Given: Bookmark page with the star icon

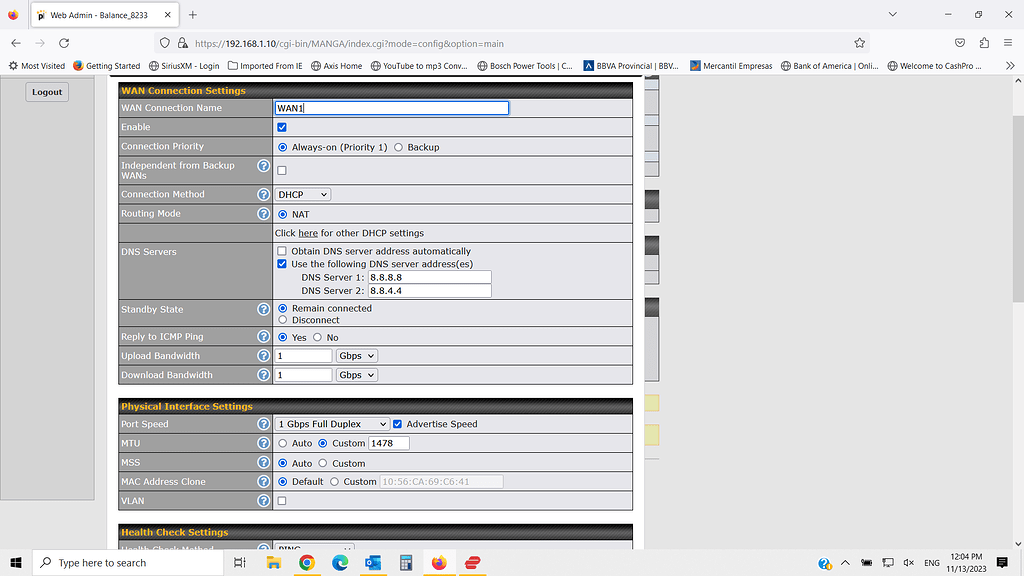Looking at the screenshot, I should coord(859,43).
